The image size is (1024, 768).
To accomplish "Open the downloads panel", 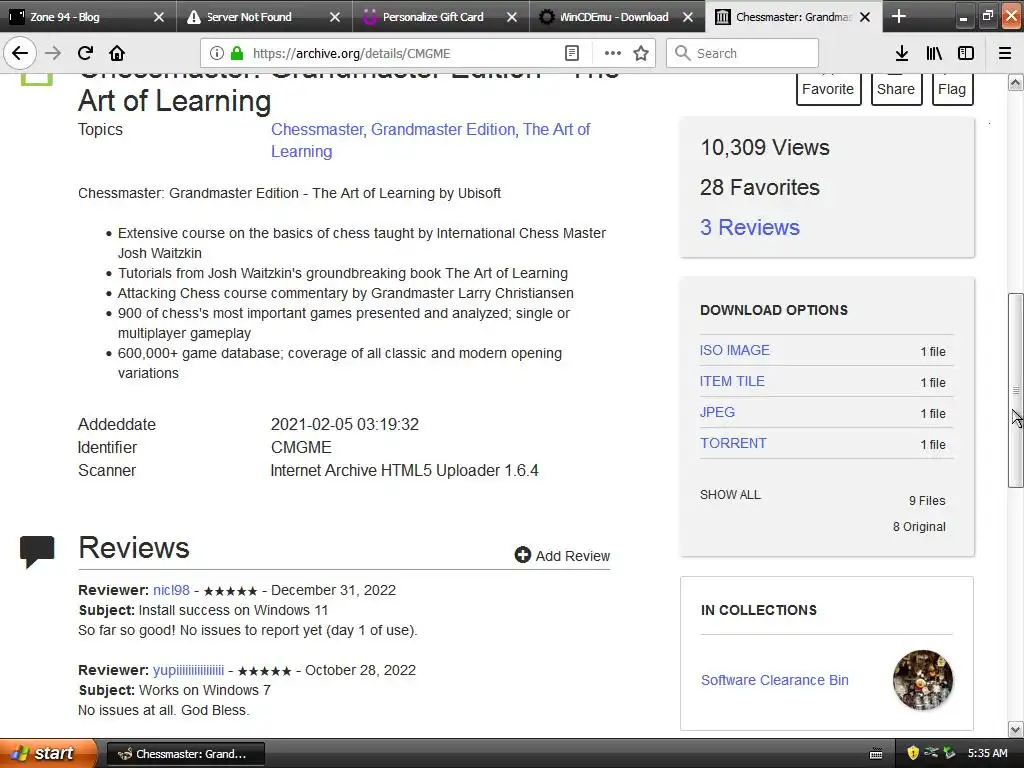I will pos(902,53).
